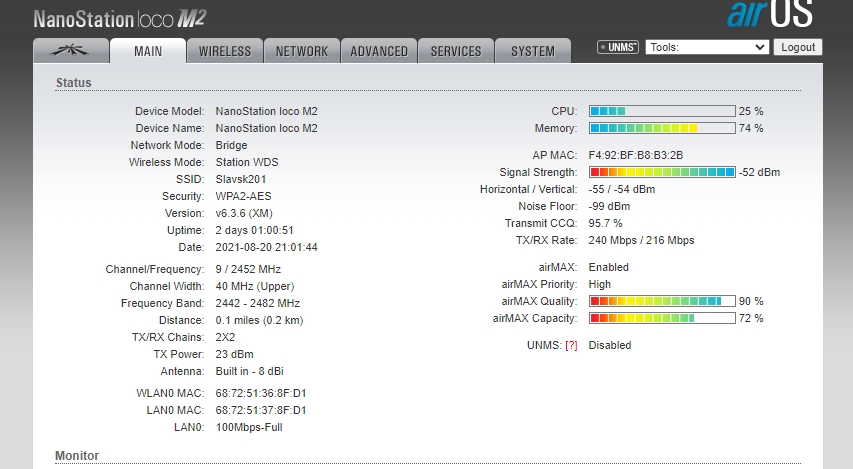
Task: Click the Frequency Band value 2442 - 2482 MHz
Action: pos(257,303)
